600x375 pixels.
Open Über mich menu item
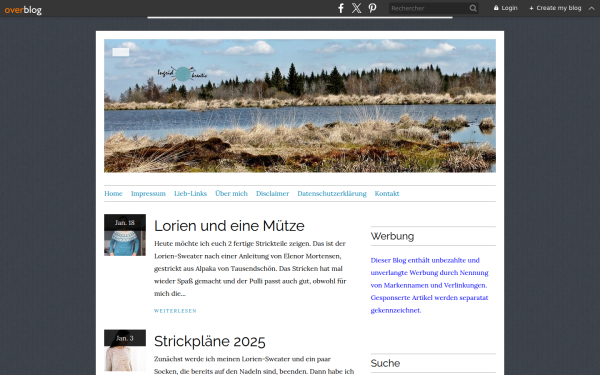coord(231,193)
